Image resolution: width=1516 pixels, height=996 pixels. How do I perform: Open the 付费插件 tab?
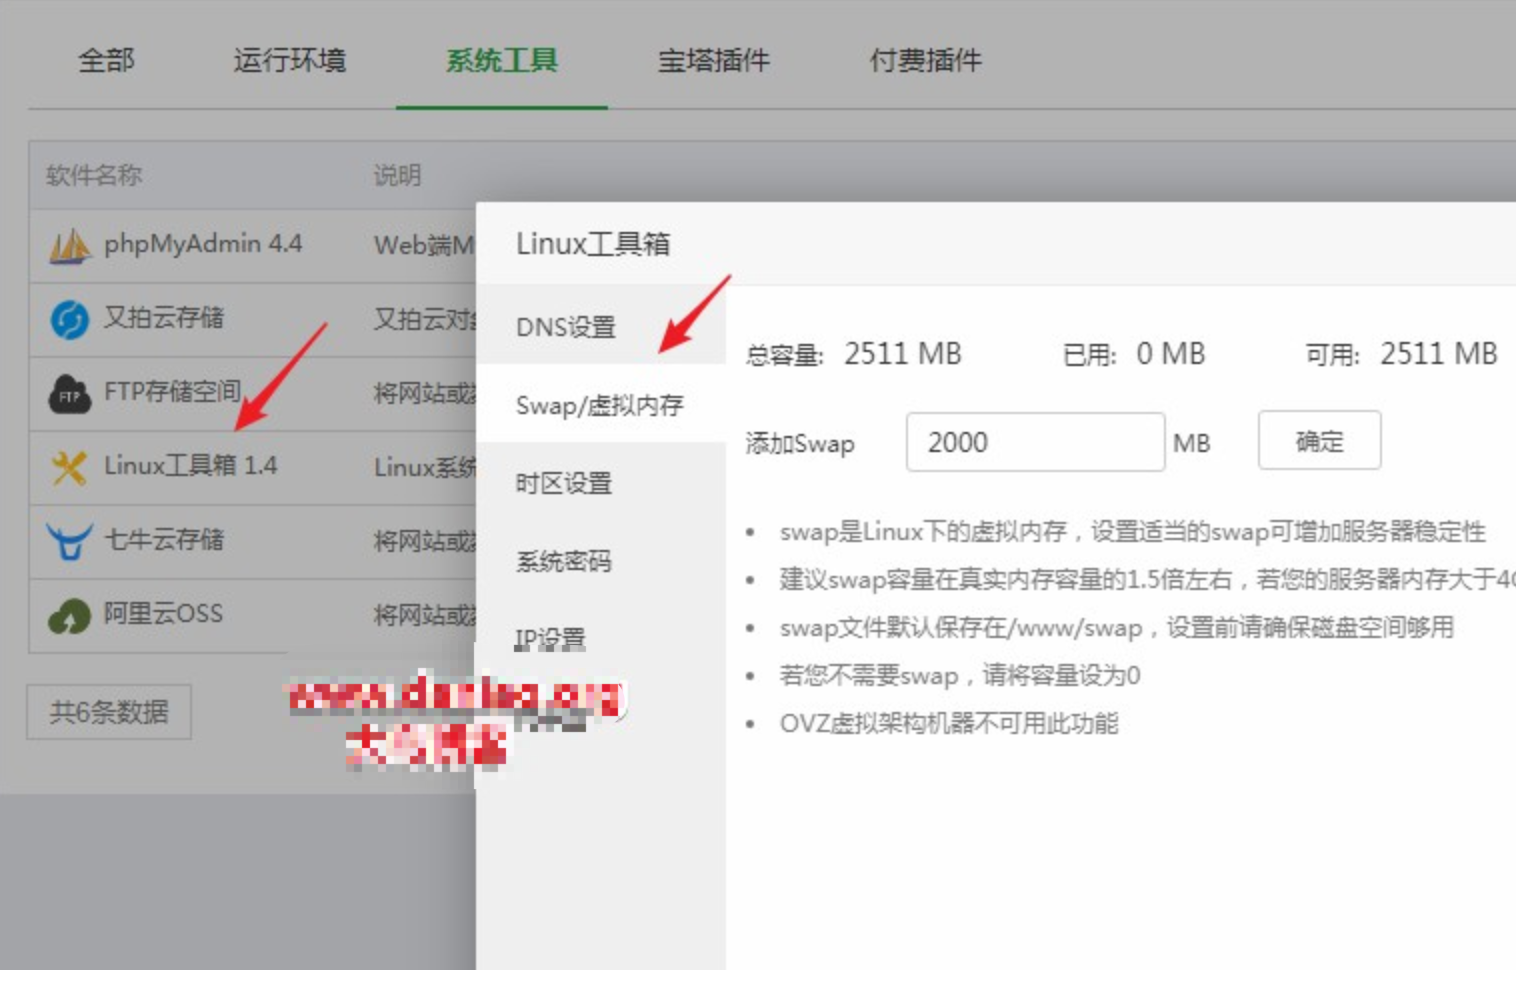(926, 60)
